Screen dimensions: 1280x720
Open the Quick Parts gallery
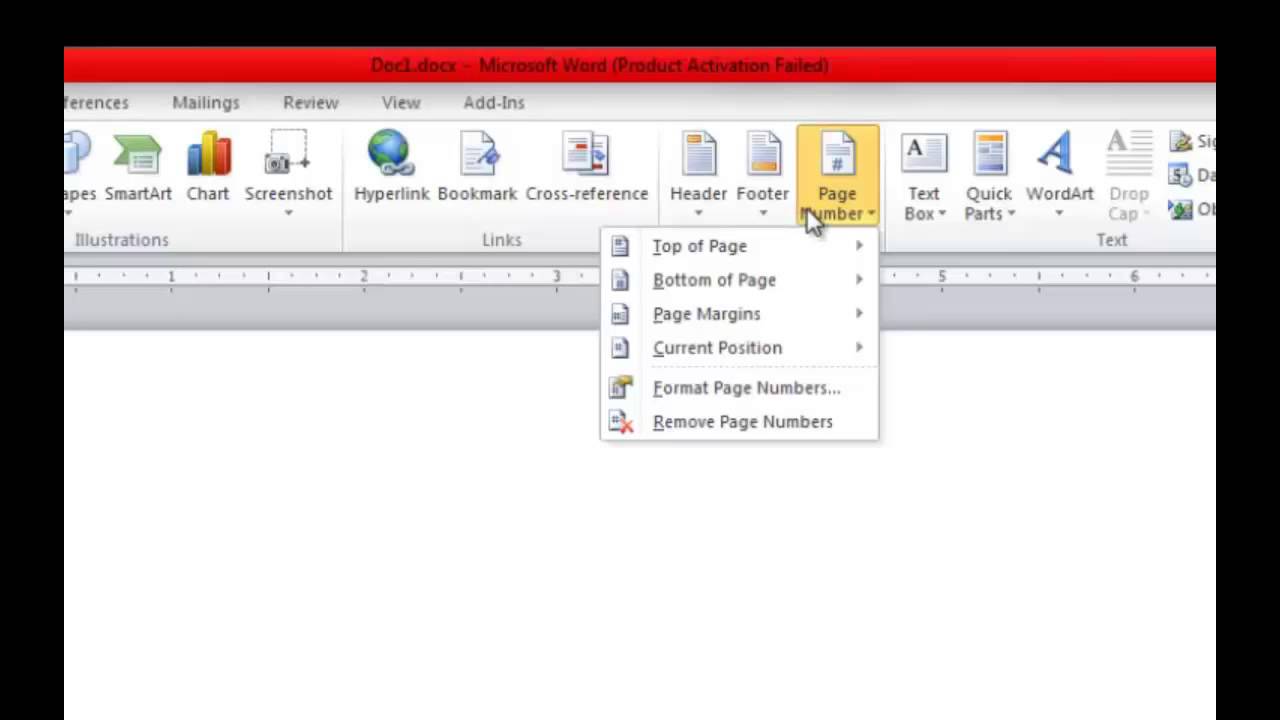tap(989, 175)
